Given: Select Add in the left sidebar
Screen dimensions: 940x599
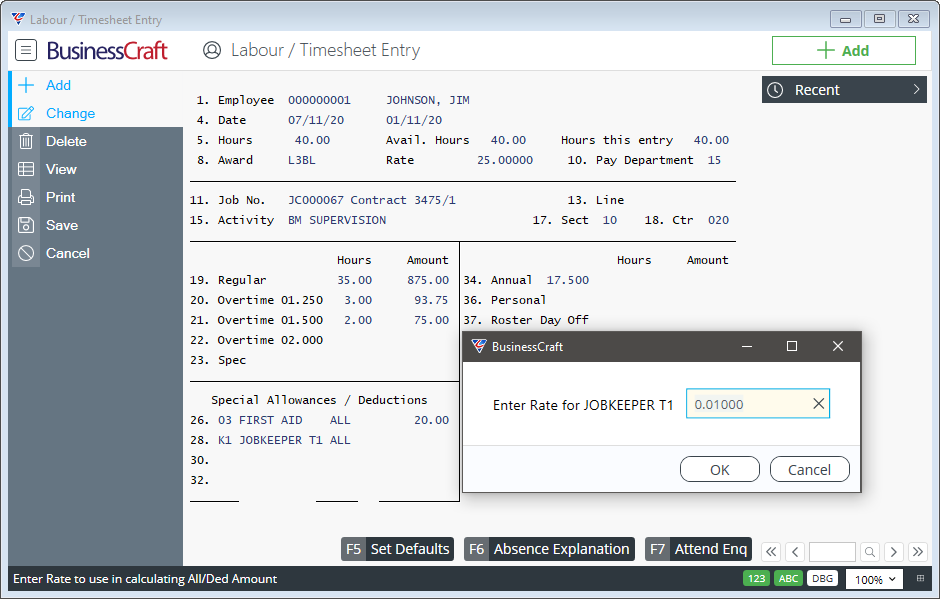Looking at the screenshot, I should 97,85.
